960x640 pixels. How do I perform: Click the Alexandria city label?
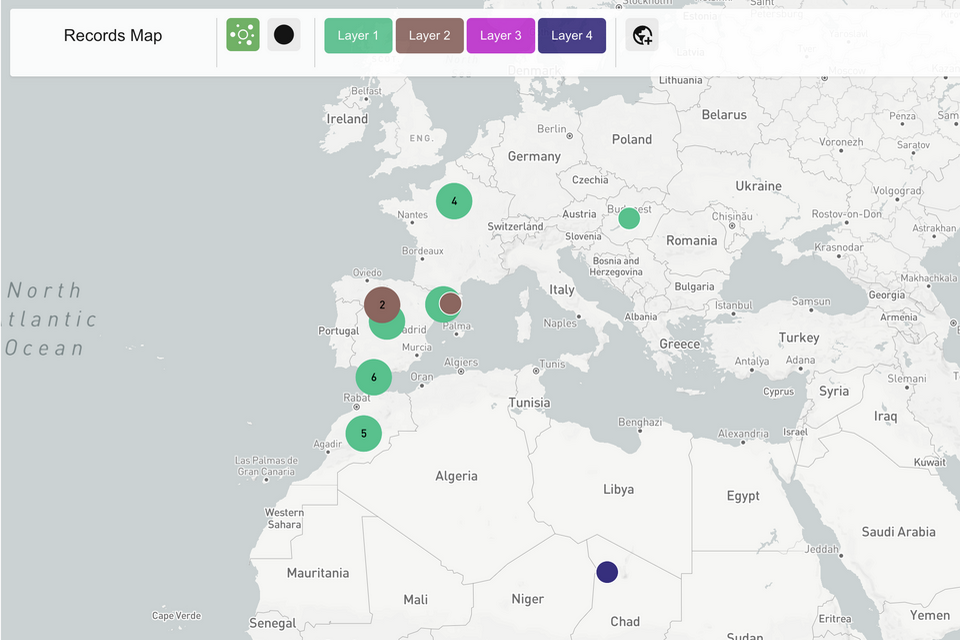[x=743, y=434]
